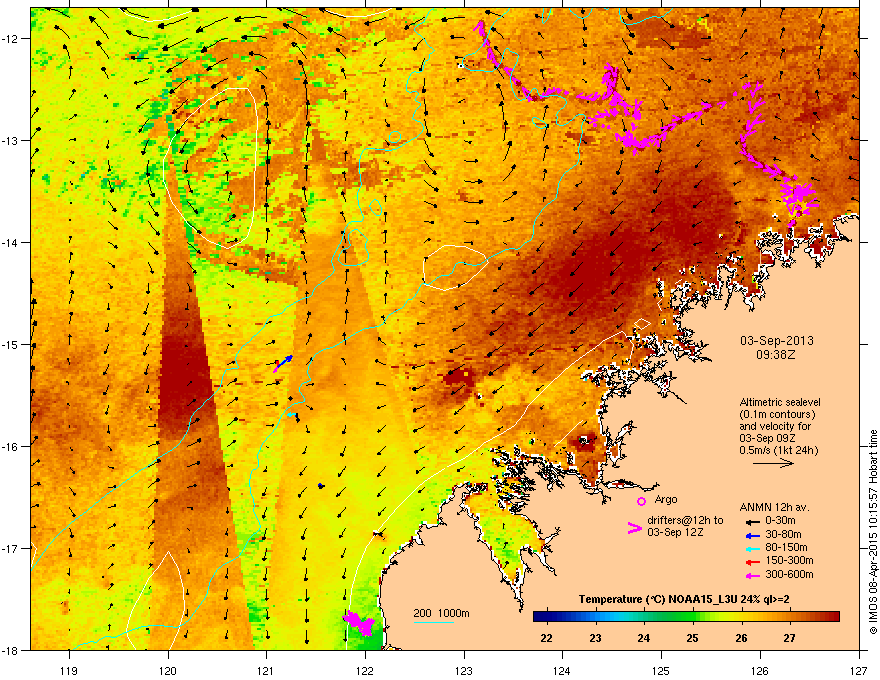Viewport: 880px width, 680px height.
Task: Click the longitude axis label 119
Action: point(69,670)
